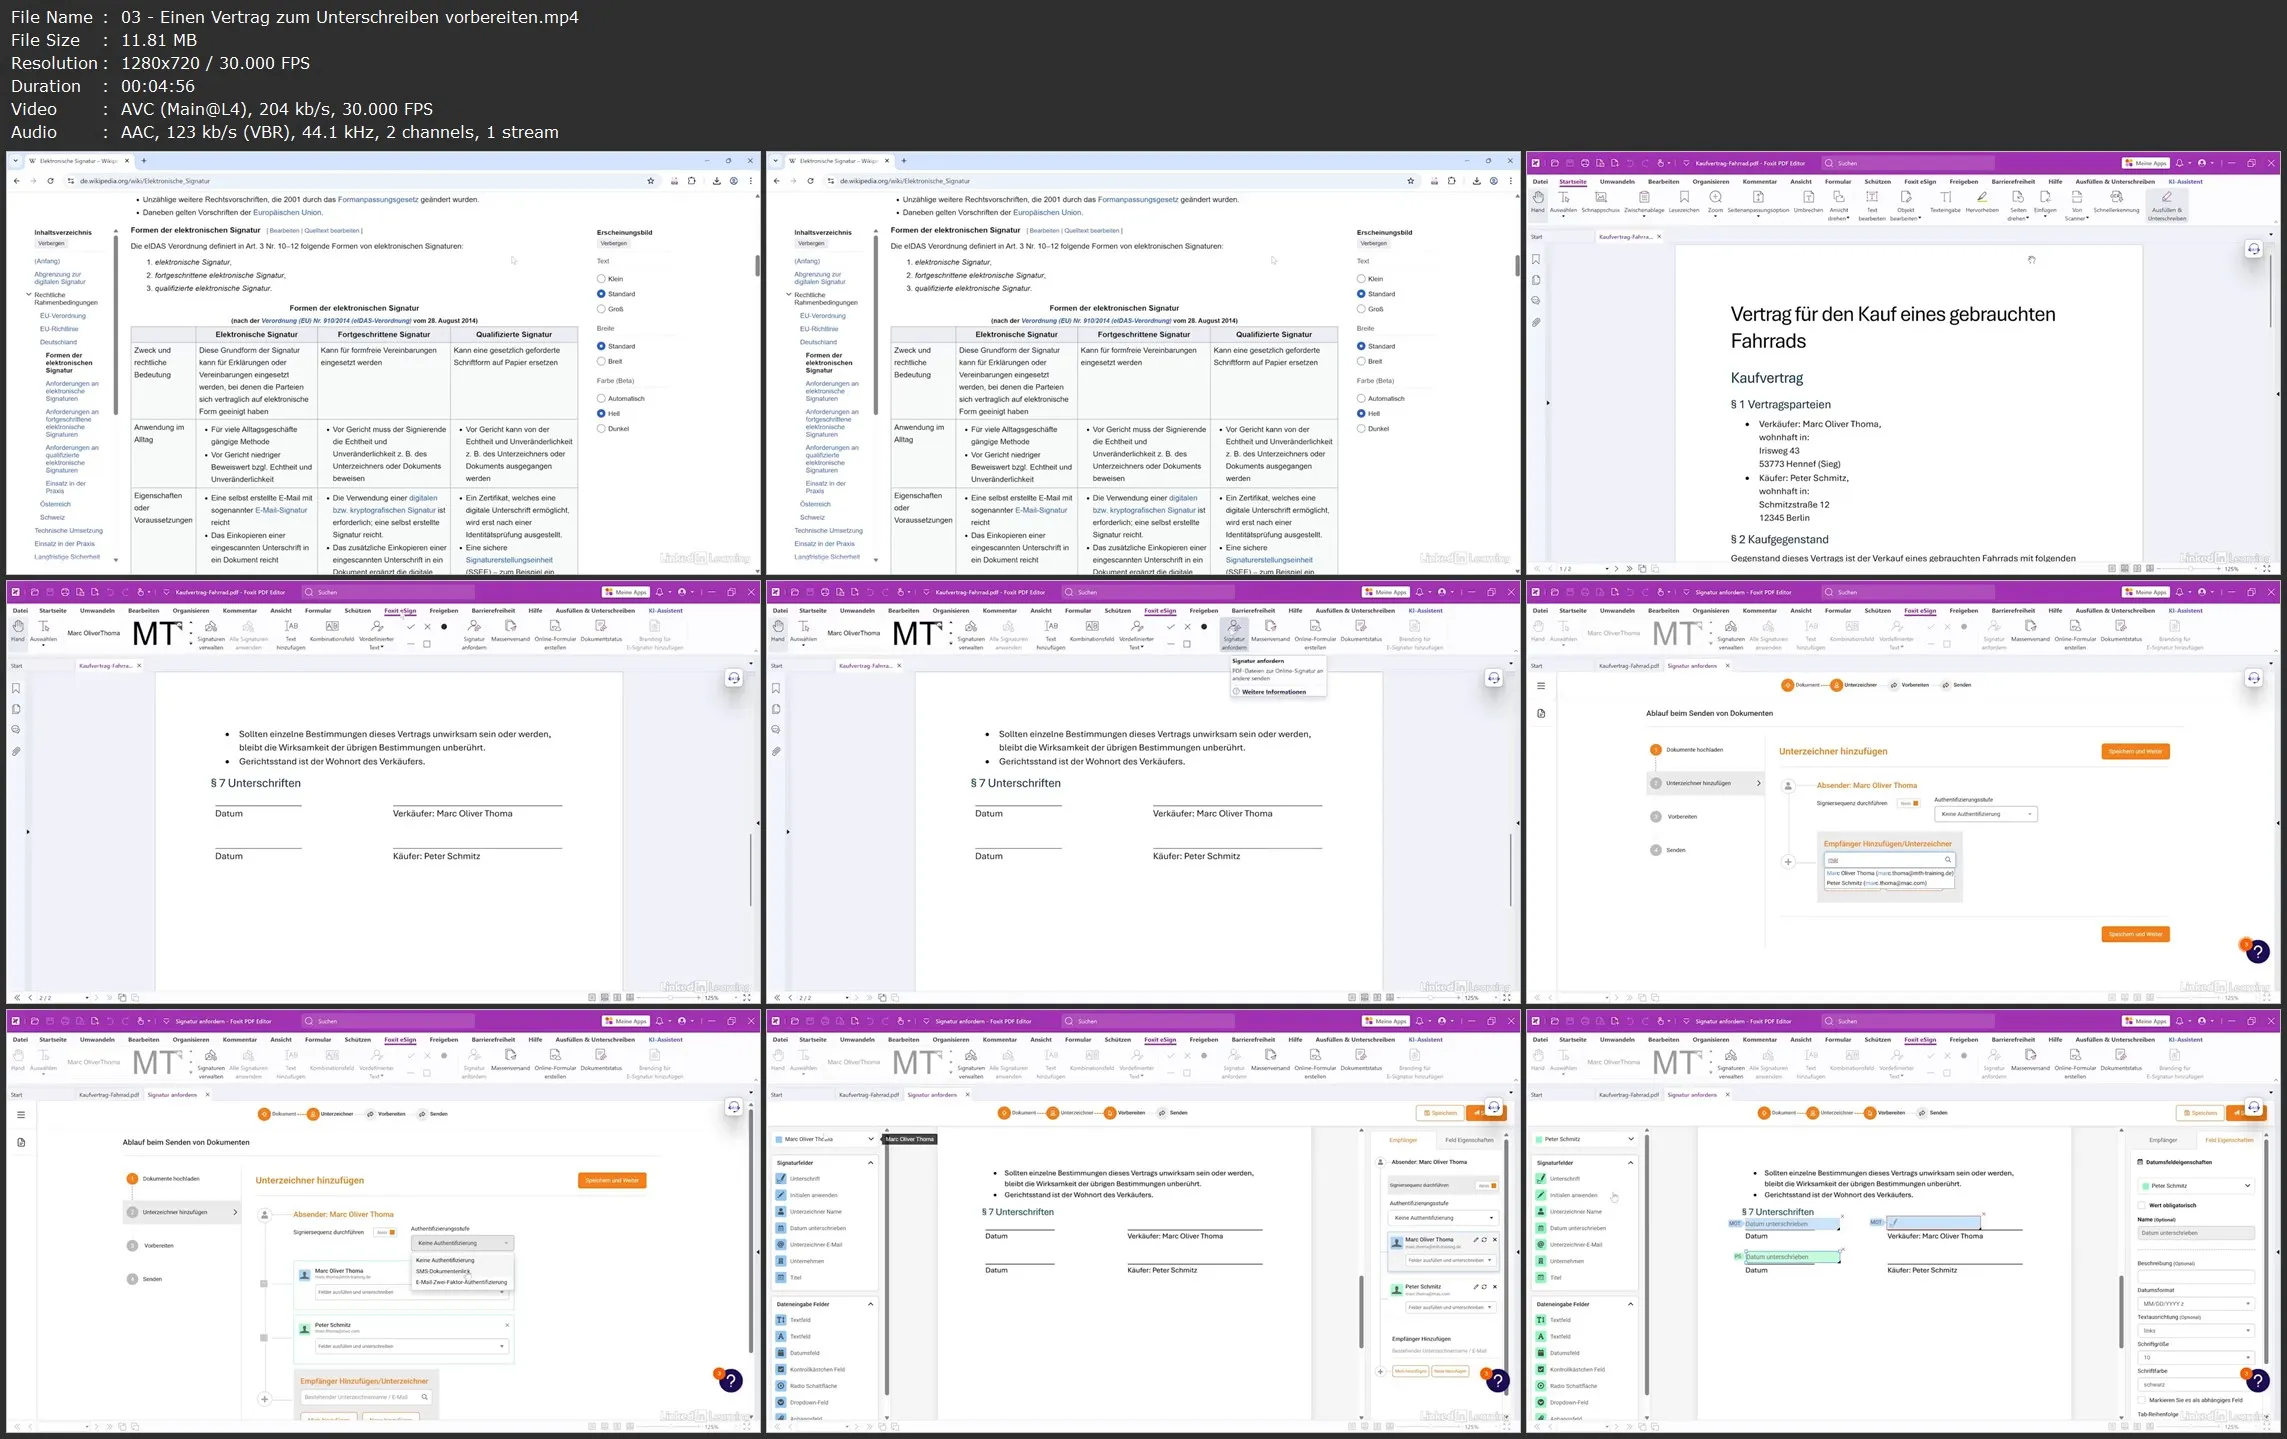Click the bookmark star in the first Wikipedia frame
The image size is (2287, 1439).
tap(651, 181)
